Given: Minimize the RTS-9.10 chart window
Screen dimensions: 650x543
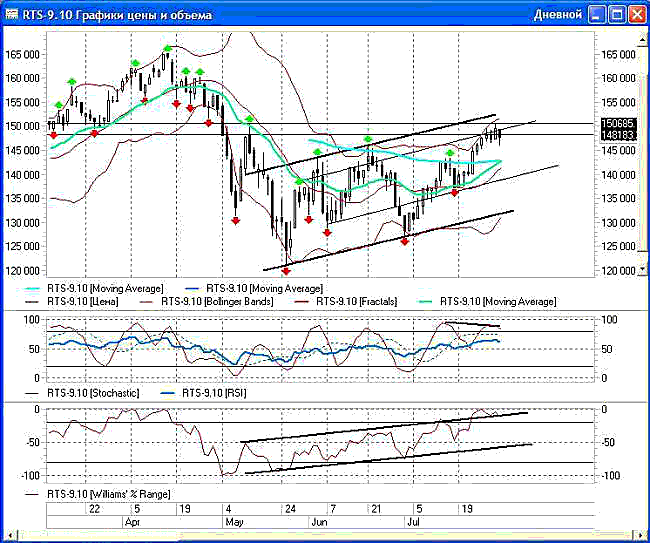Looking at the screenshot, I should pos(597,15).
